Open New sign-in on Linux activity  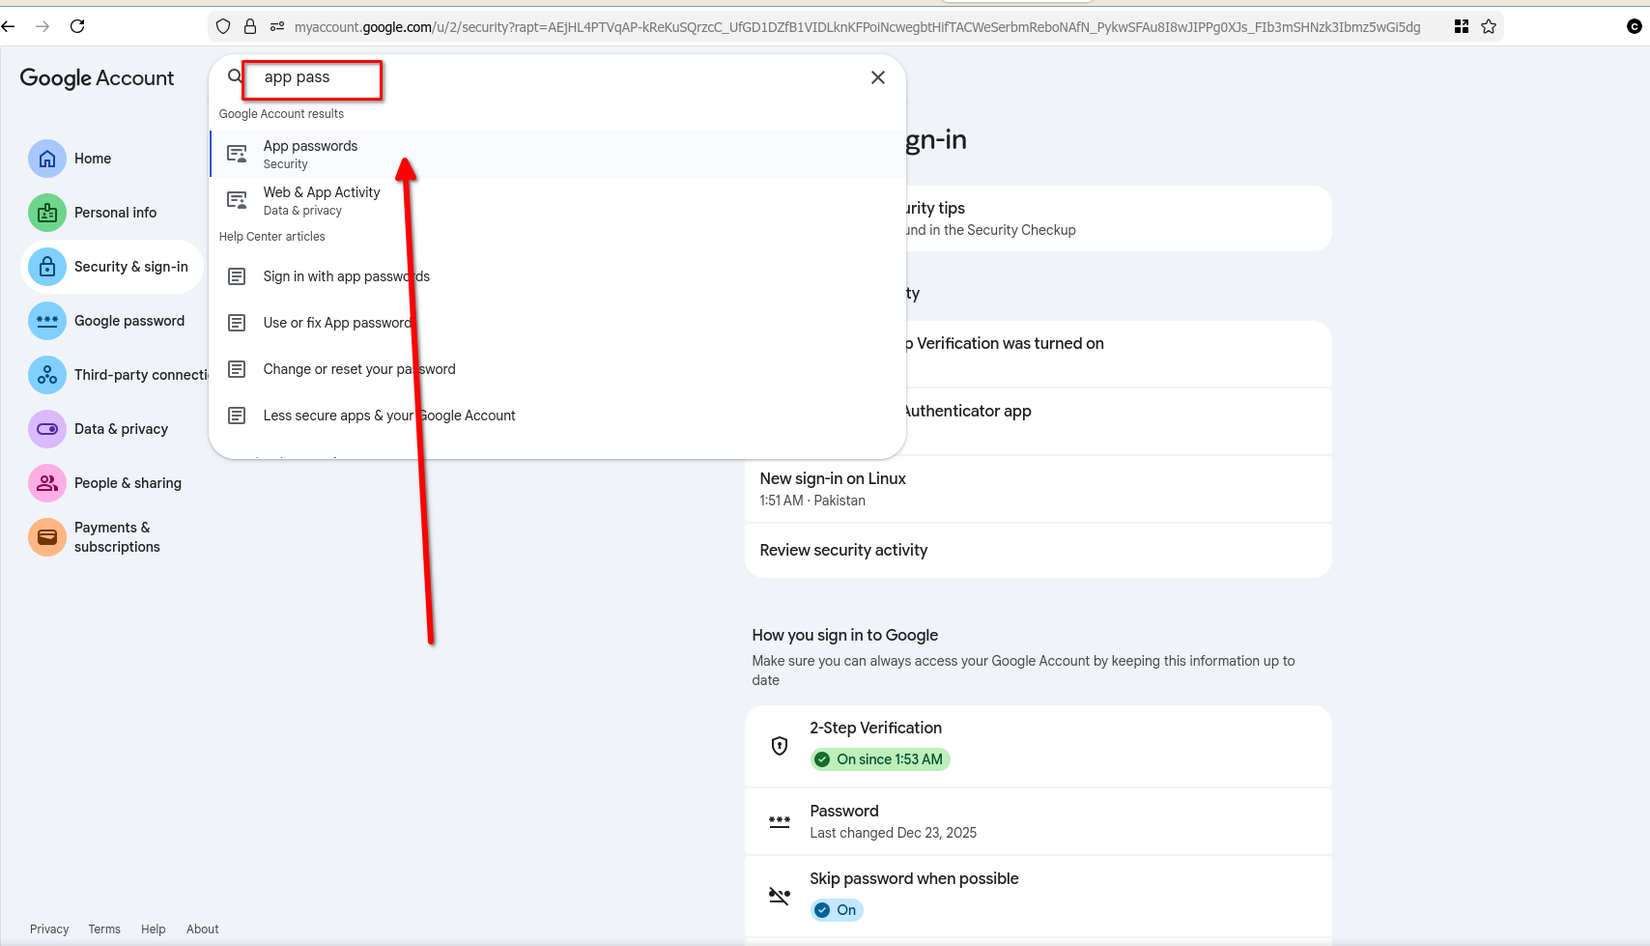(1038, 489)
